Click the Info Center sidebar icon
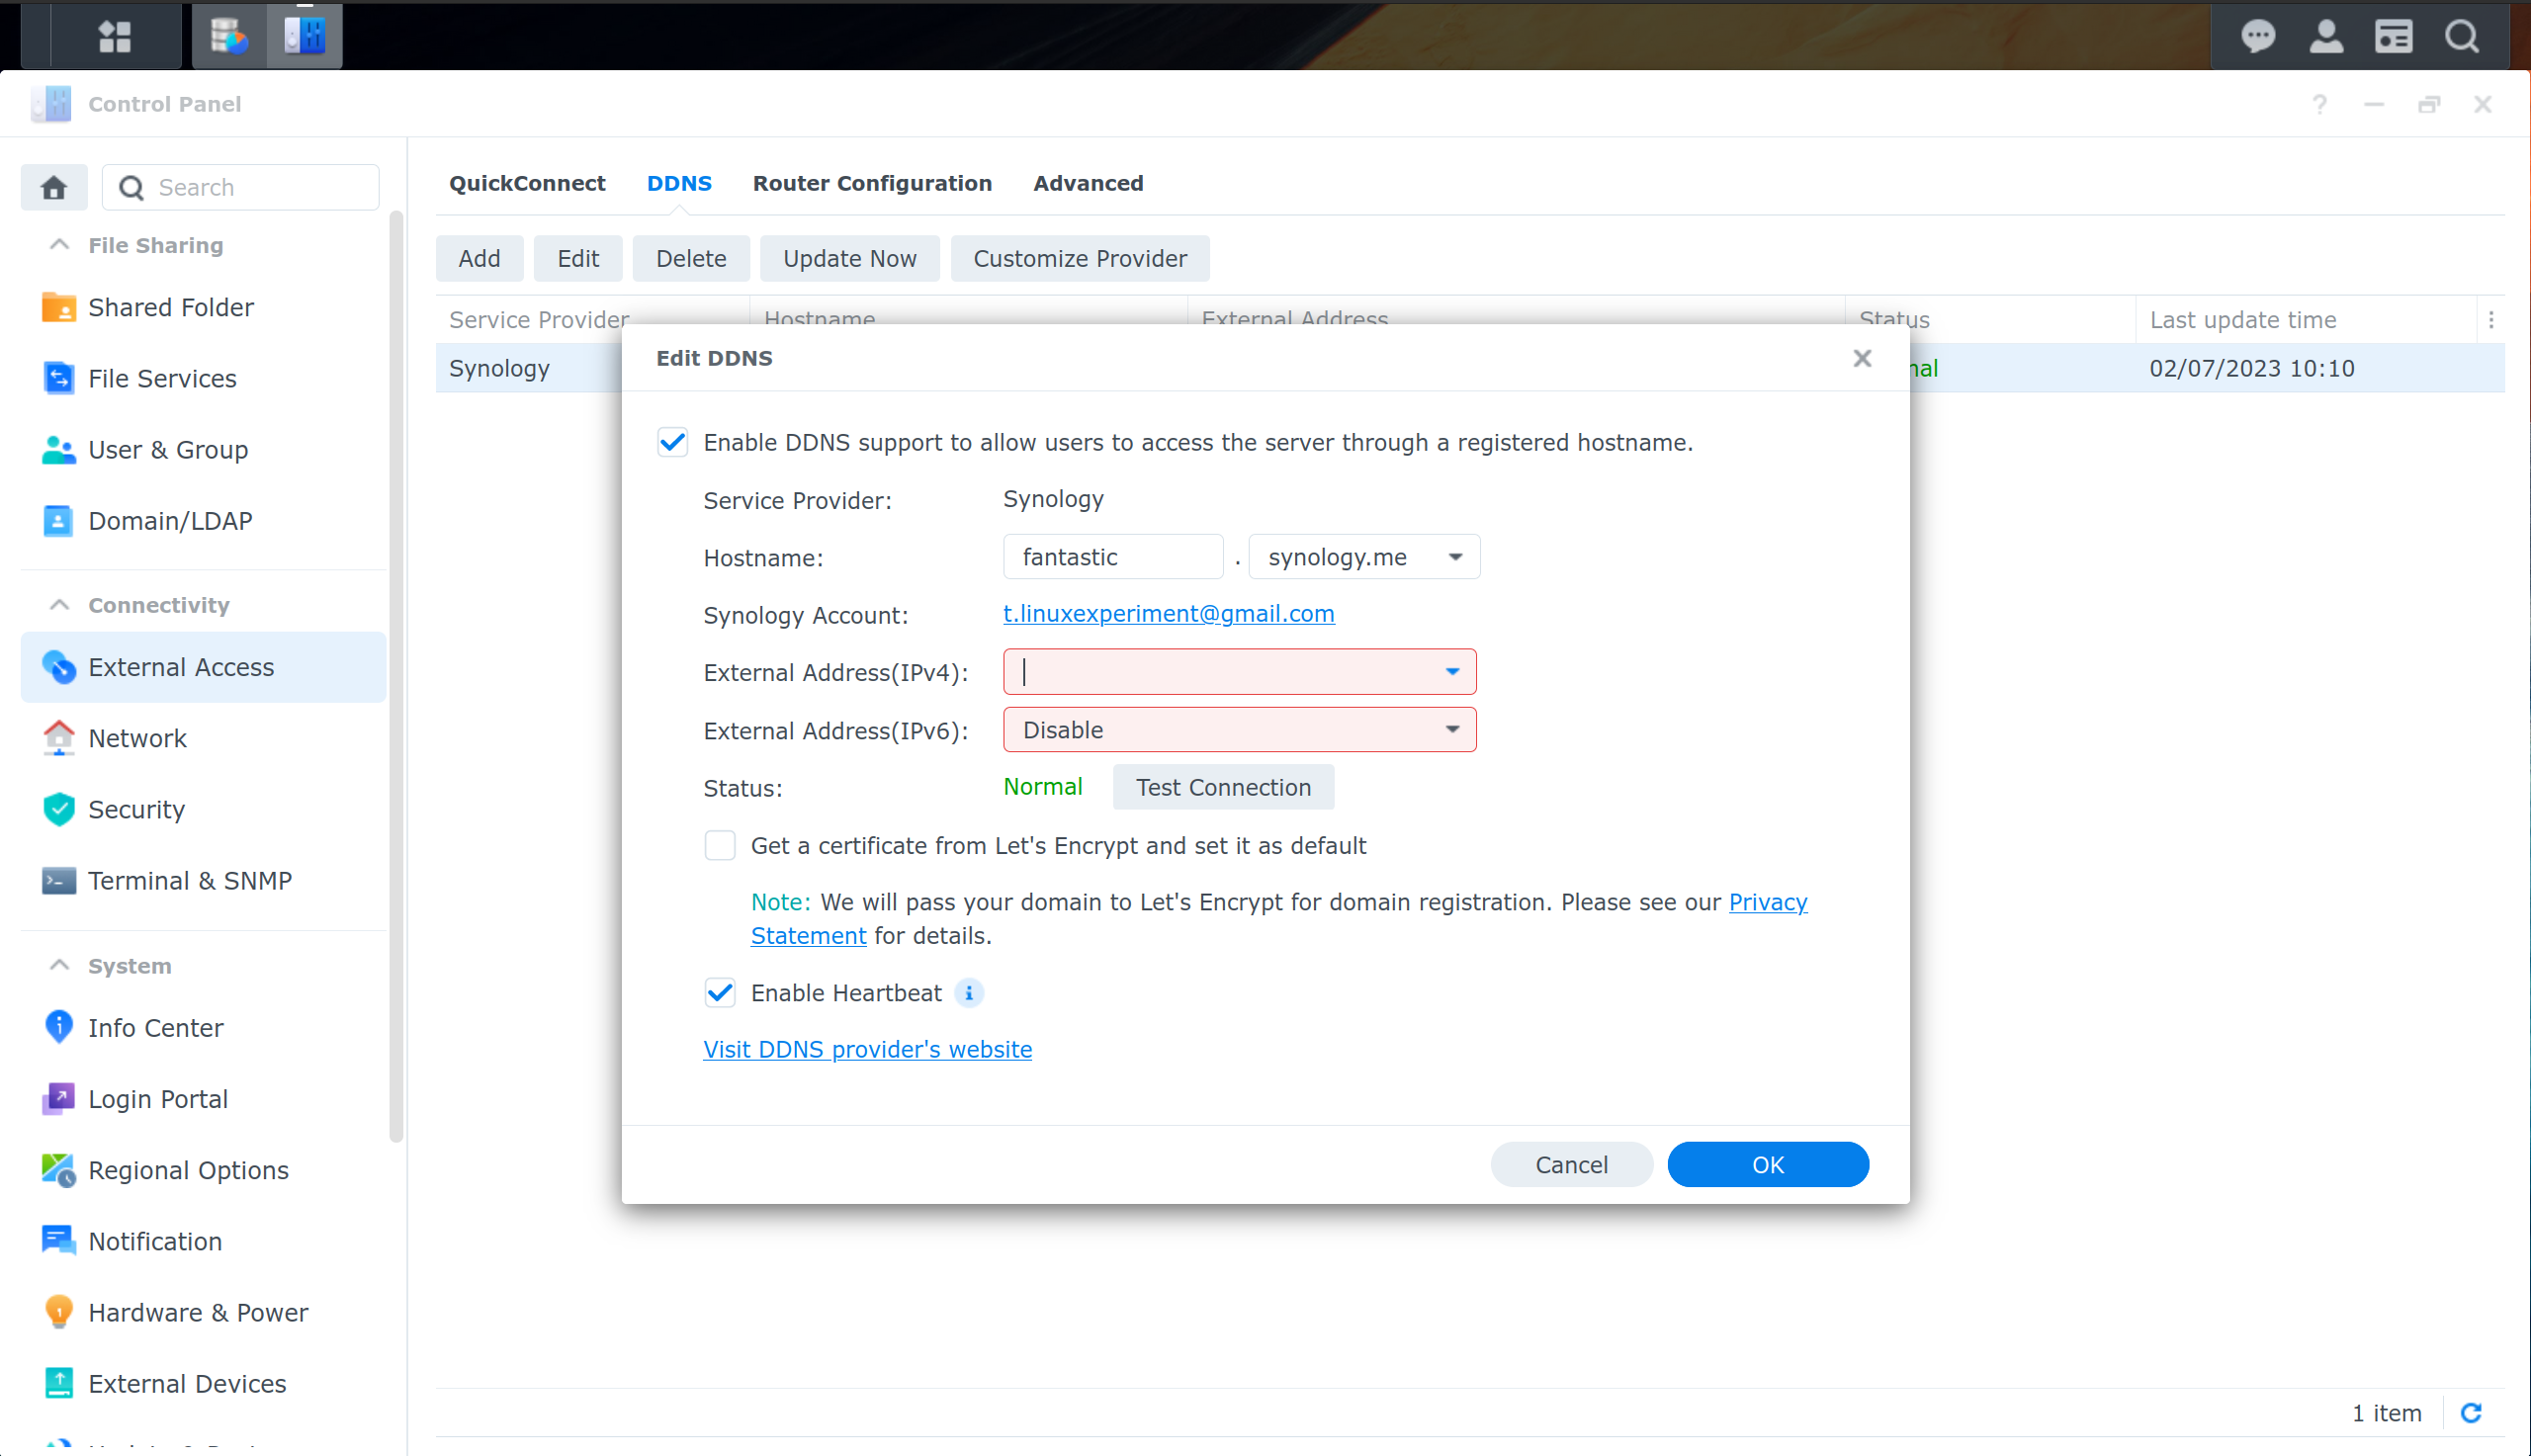2531x1456 pixels. pos(57,1025)
